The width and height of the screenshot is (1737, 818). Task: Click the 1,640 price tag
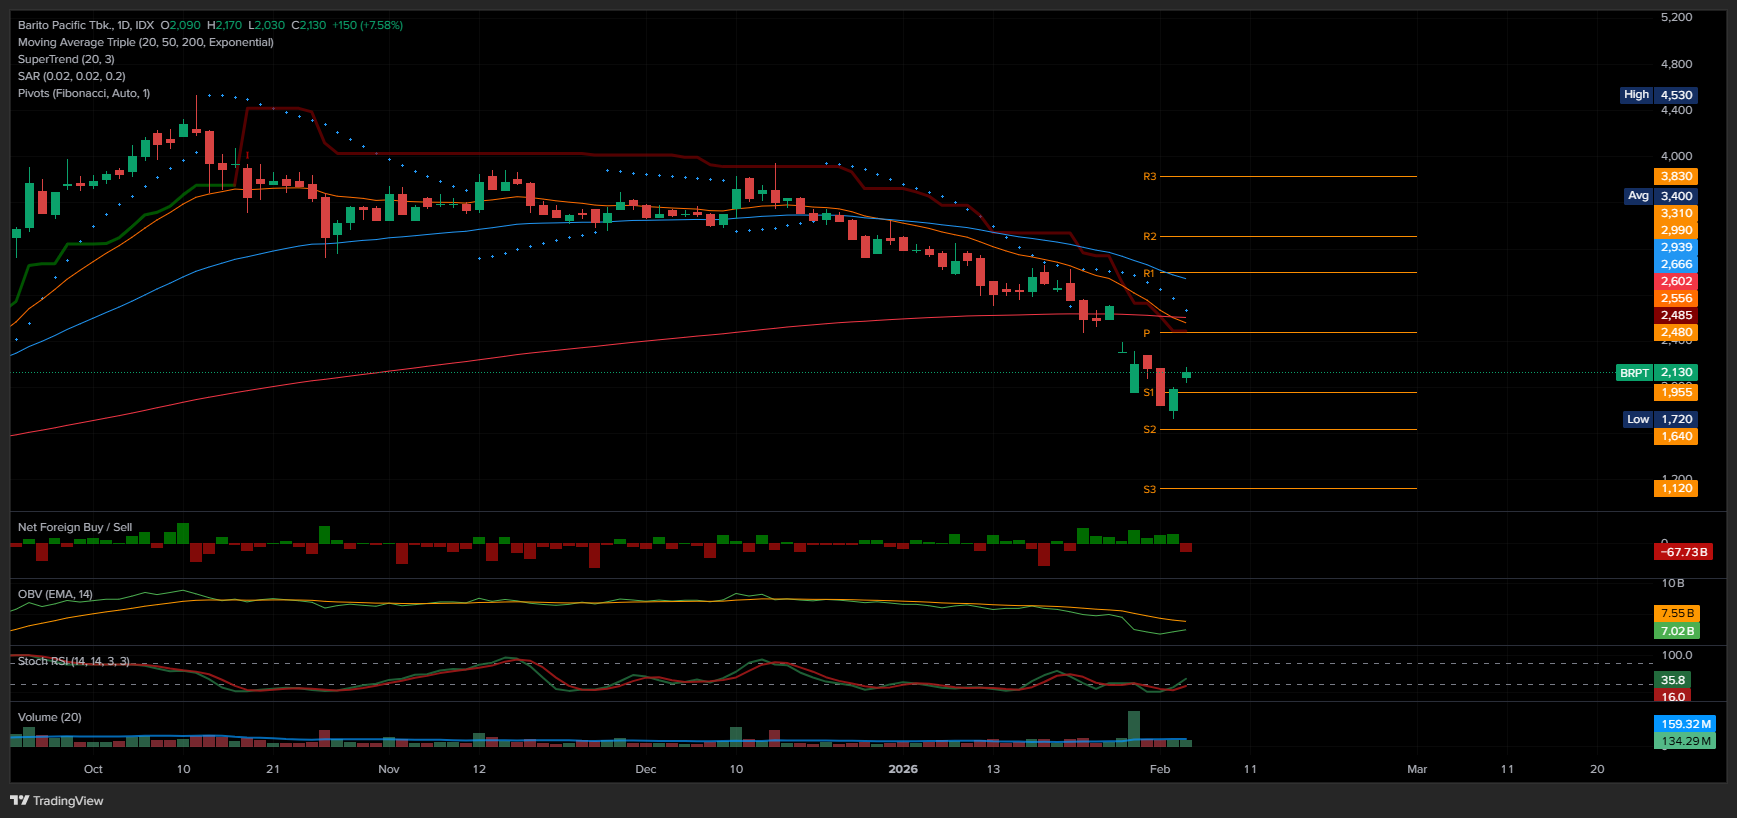(x=1676, y=436)
